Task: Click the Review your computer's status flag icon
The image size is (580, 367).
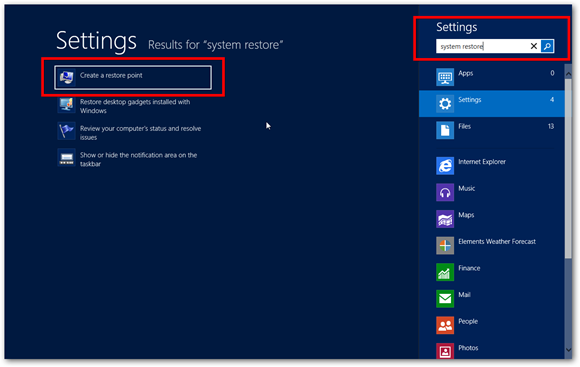Action: pos(67,131)
